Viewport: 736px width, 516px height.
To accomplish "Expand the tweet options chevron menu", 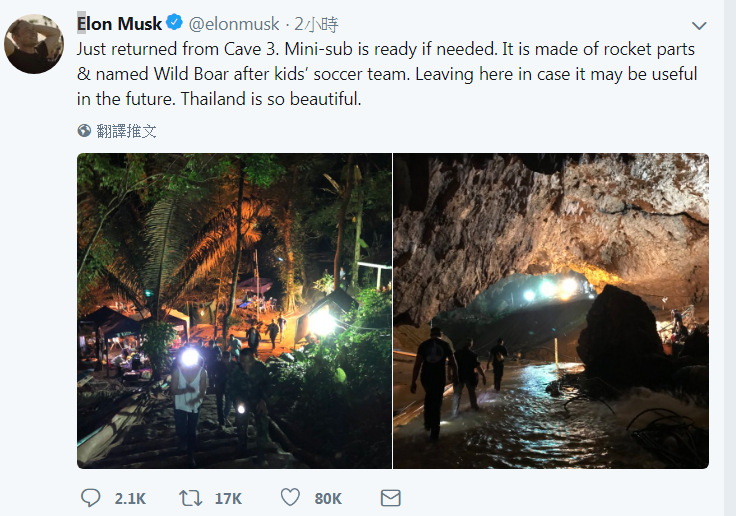I will point(699,26).
